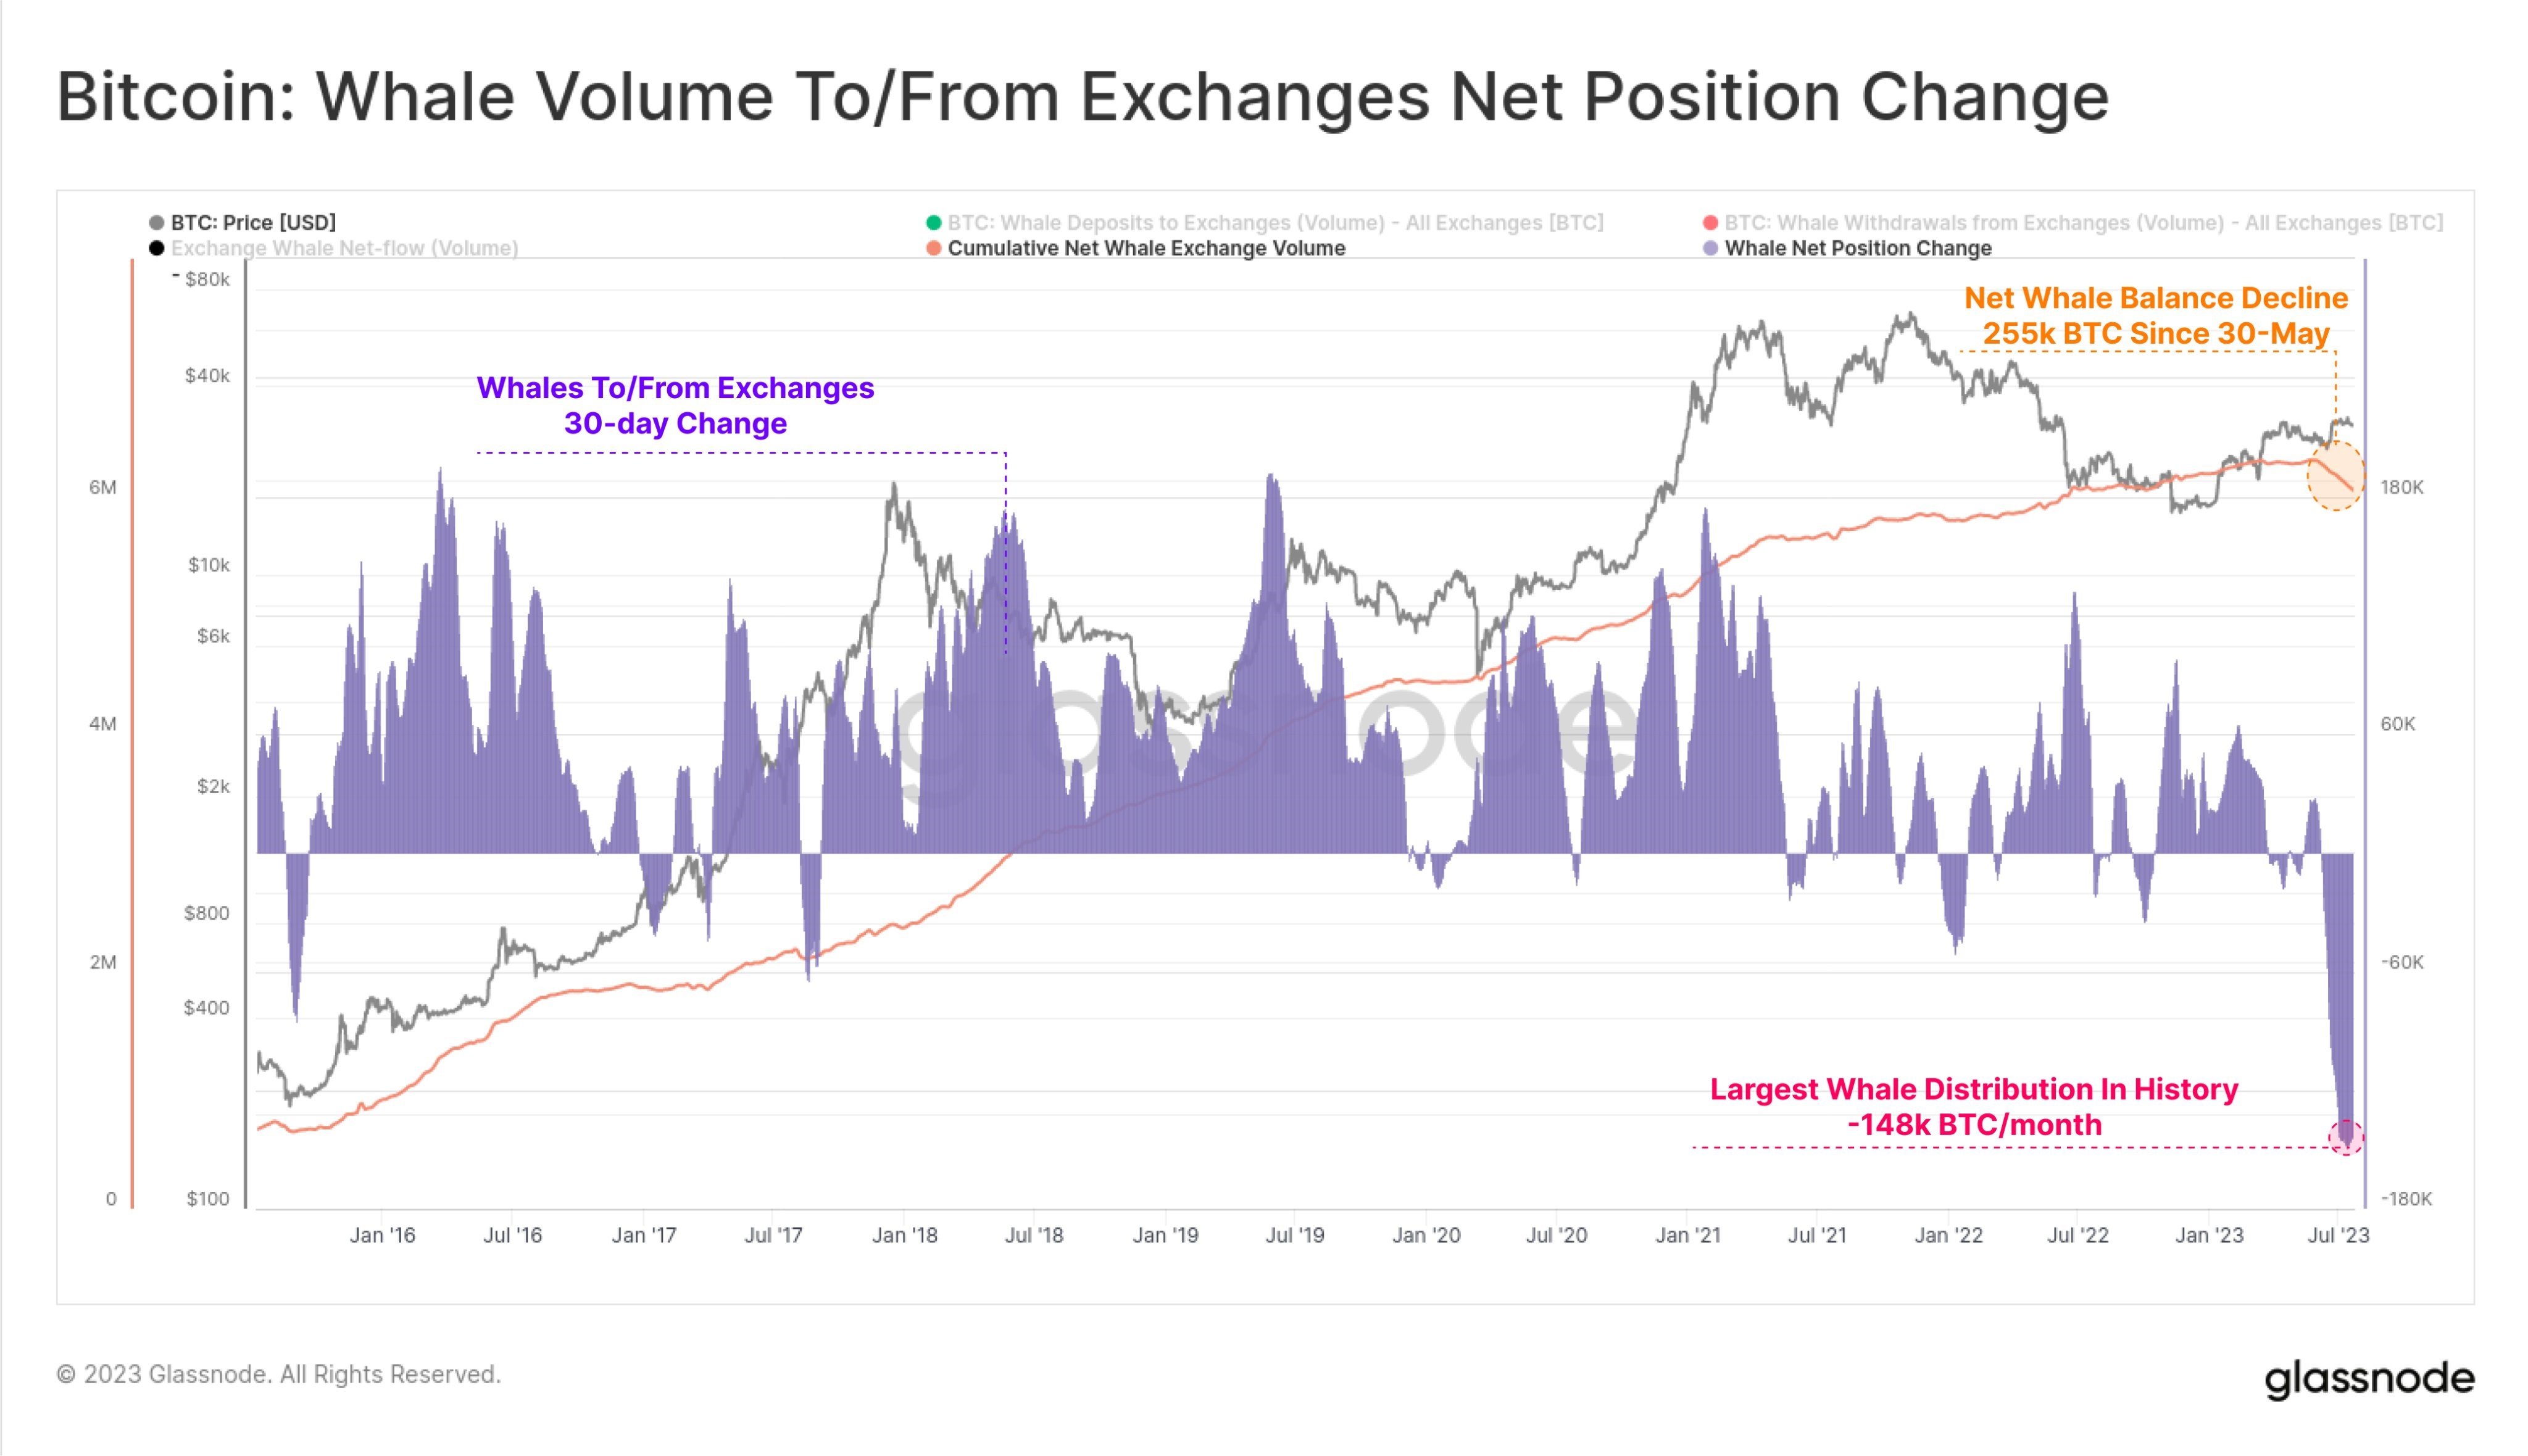Click the chart title heading
Image resolution: width=2528 pixels, height=1456 pixels.
click(x=1083, y=97)
